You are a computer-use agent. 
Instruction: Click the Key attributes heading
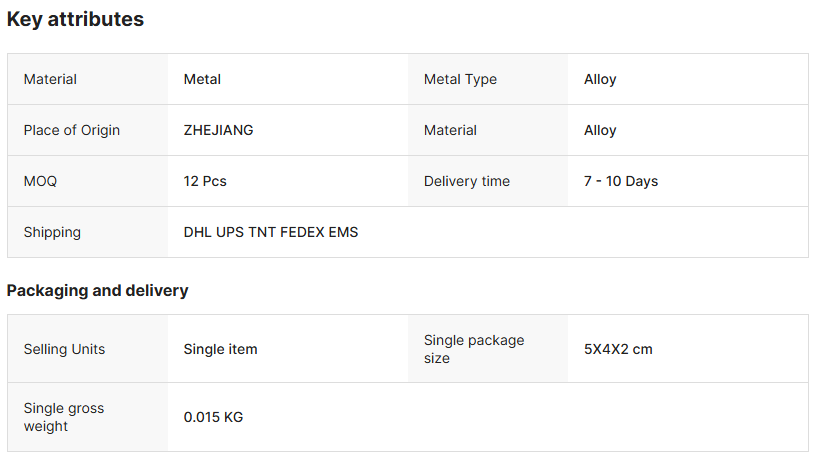[75, 19]
